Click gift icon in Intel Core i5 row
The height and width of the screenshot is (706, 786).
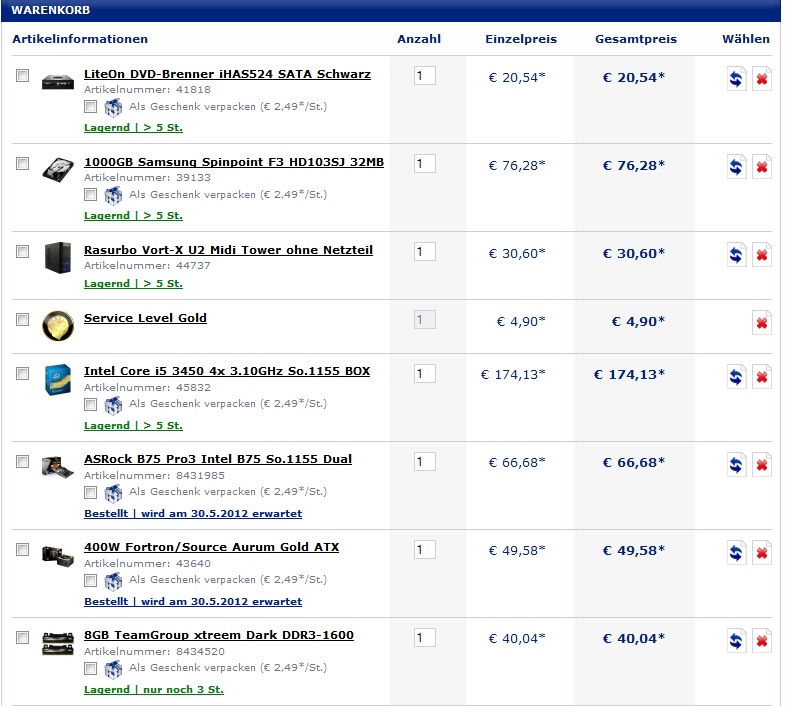pyautogui.click(x=113, y=405)
